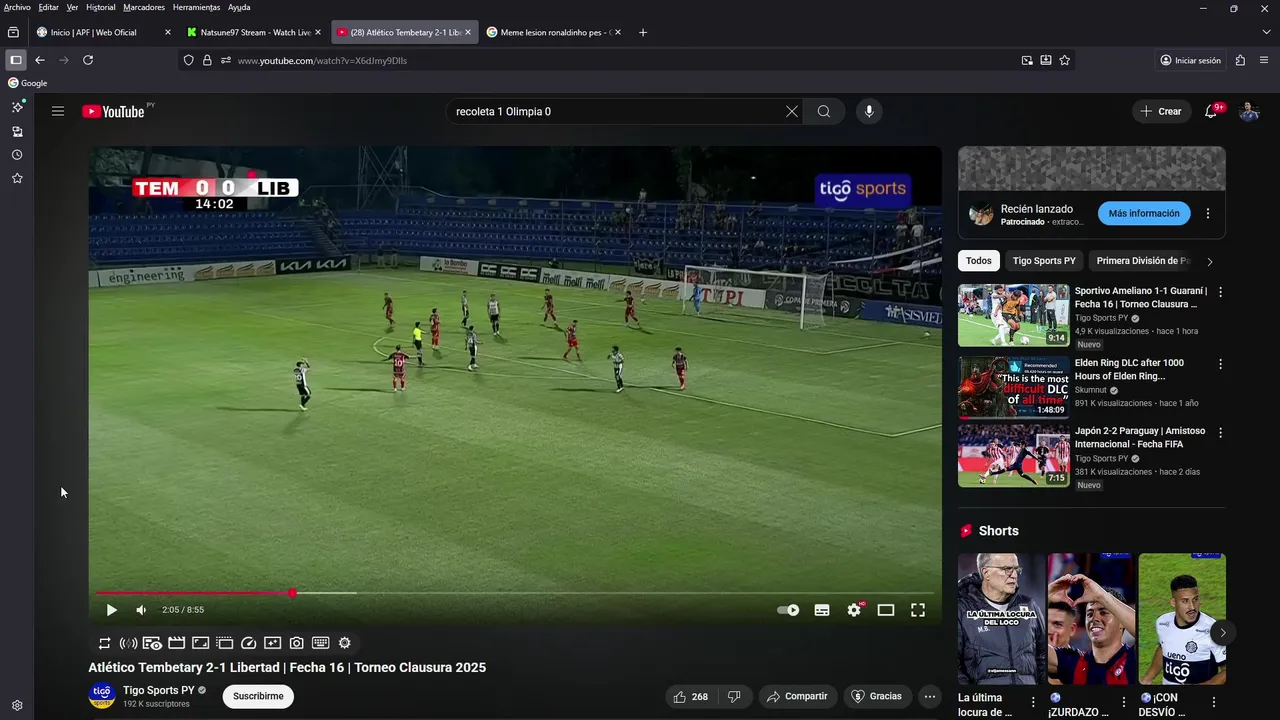Click the eye visibility icon below the video
Screen dimensions: 1280x720
[x=152, y=643]
